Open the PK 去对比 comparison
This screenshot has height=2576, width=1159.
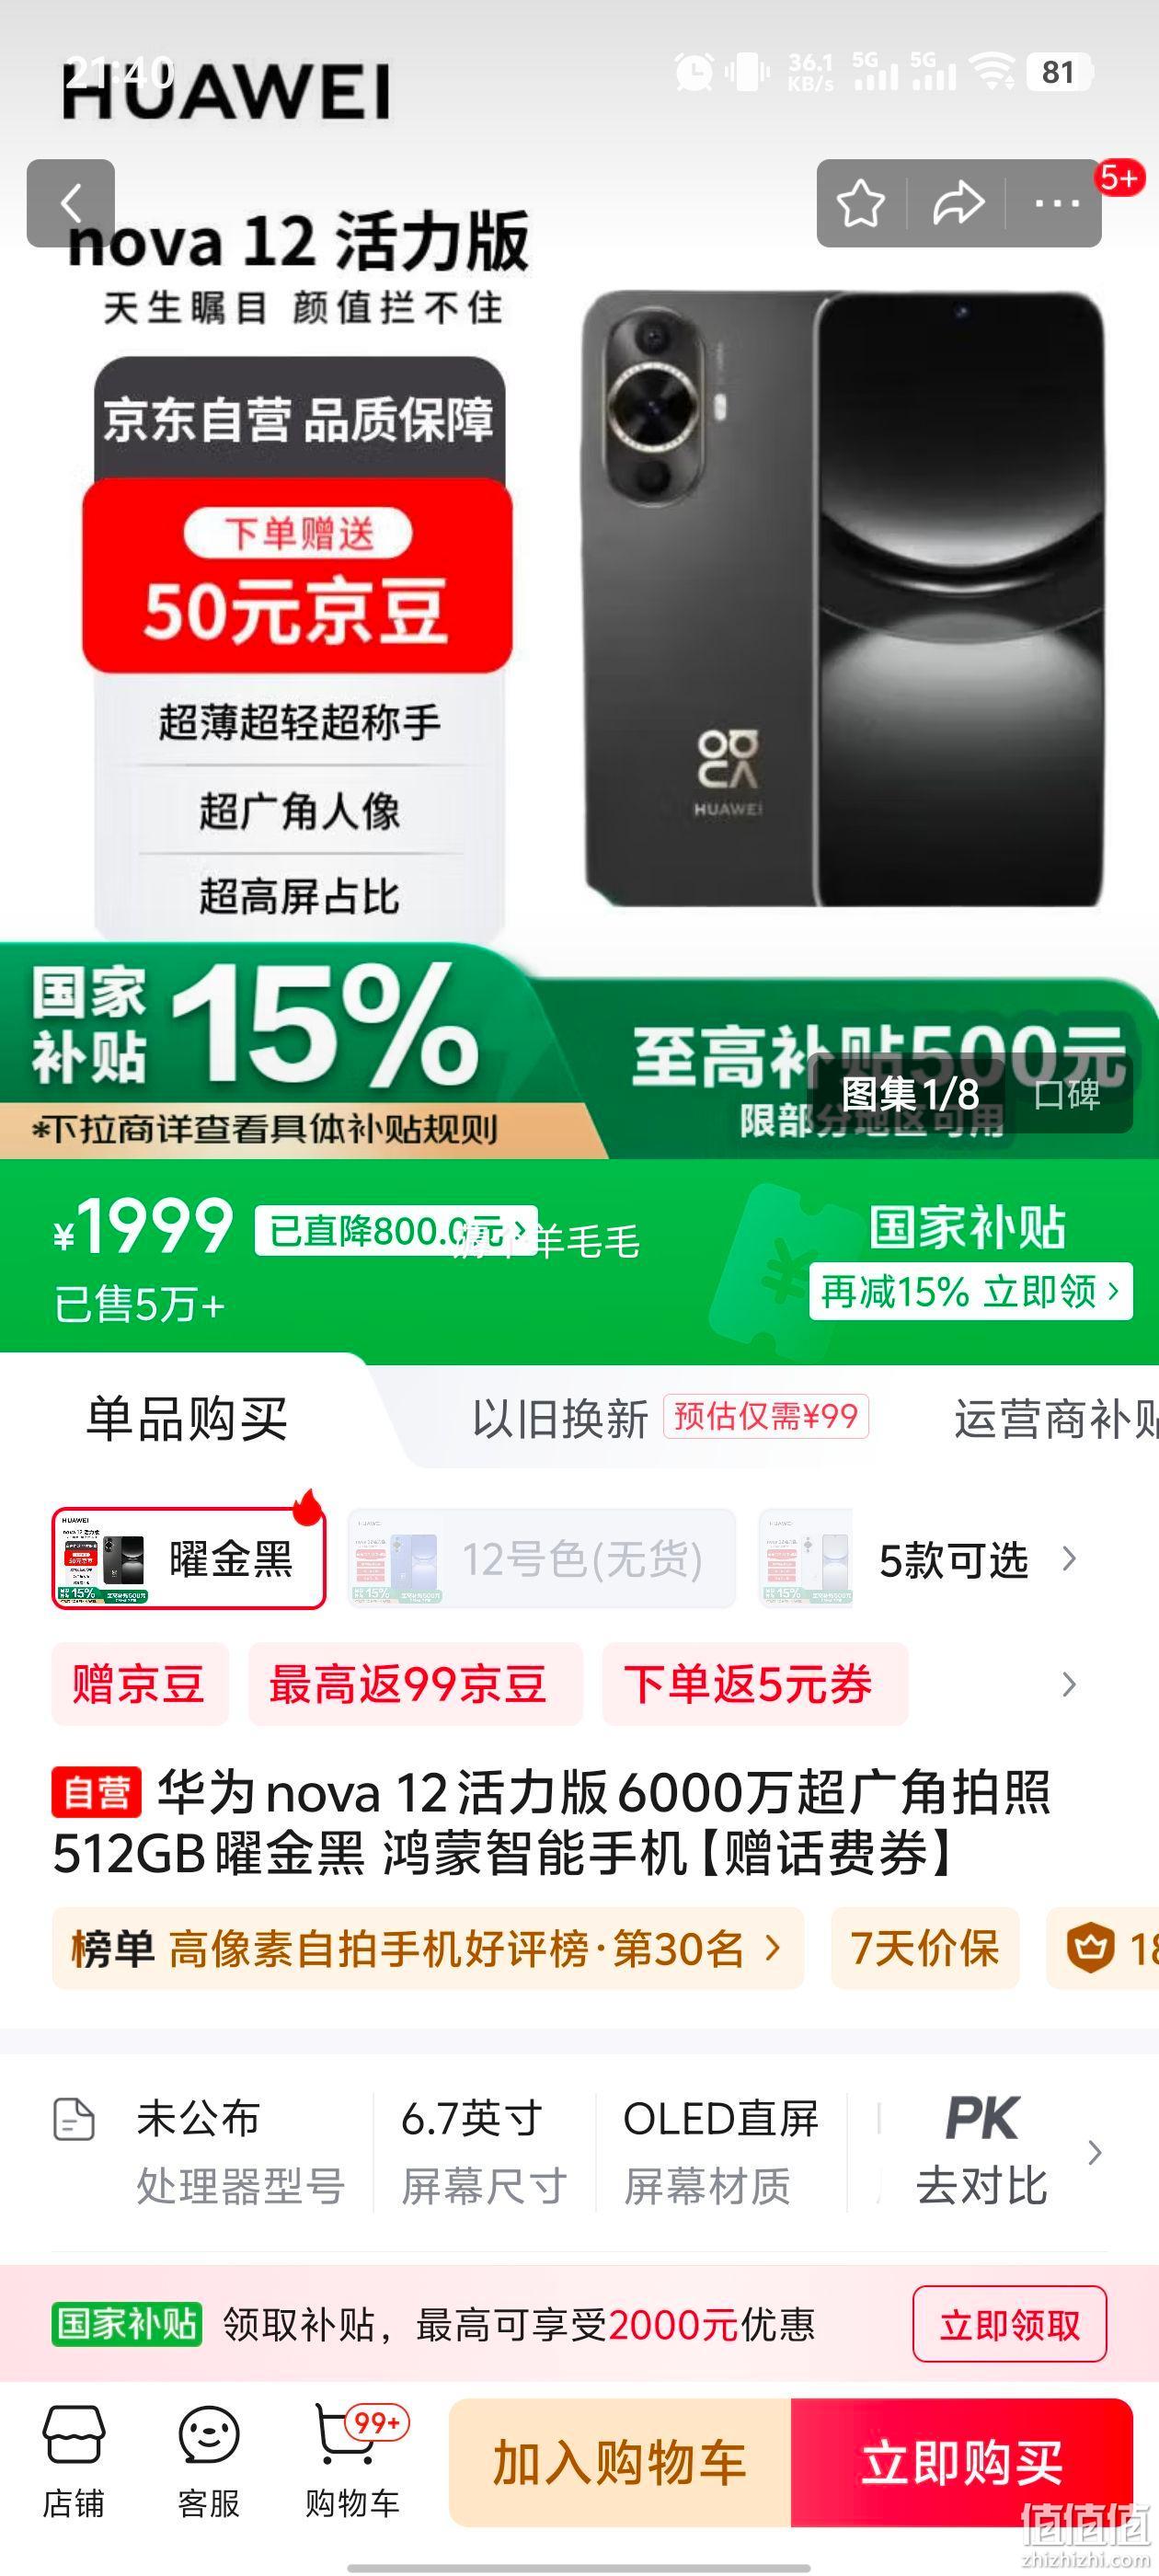click(982, 2151)
